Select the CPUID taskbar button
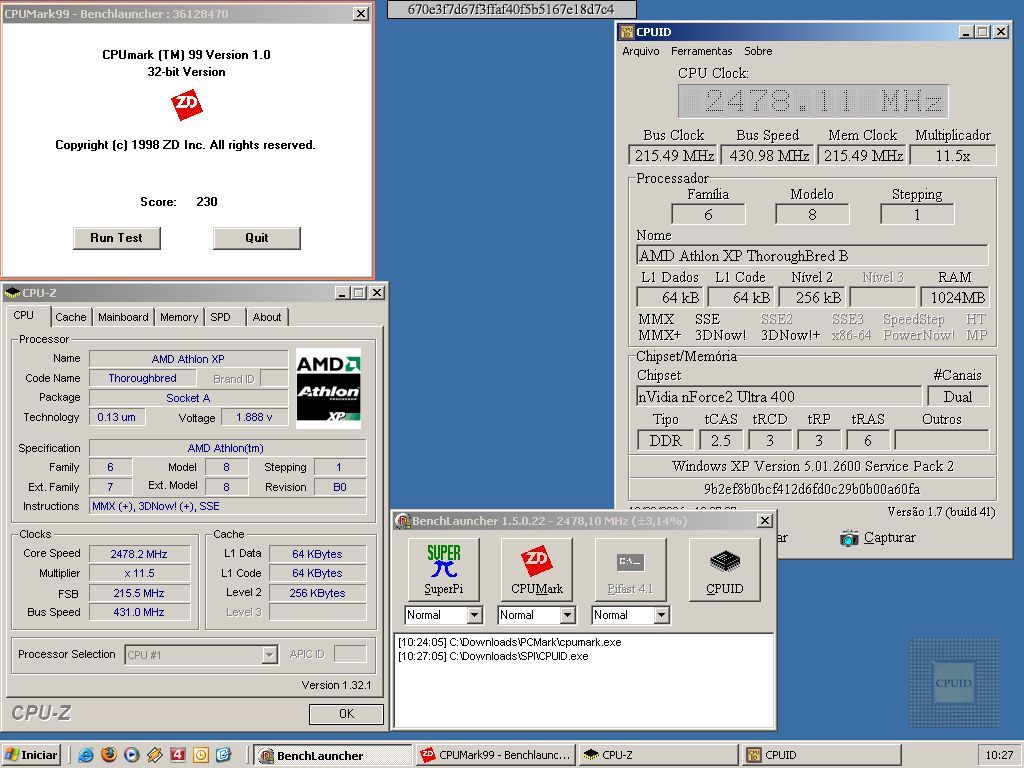Viewport: 1024px width, 768px height. pos(821,756)
